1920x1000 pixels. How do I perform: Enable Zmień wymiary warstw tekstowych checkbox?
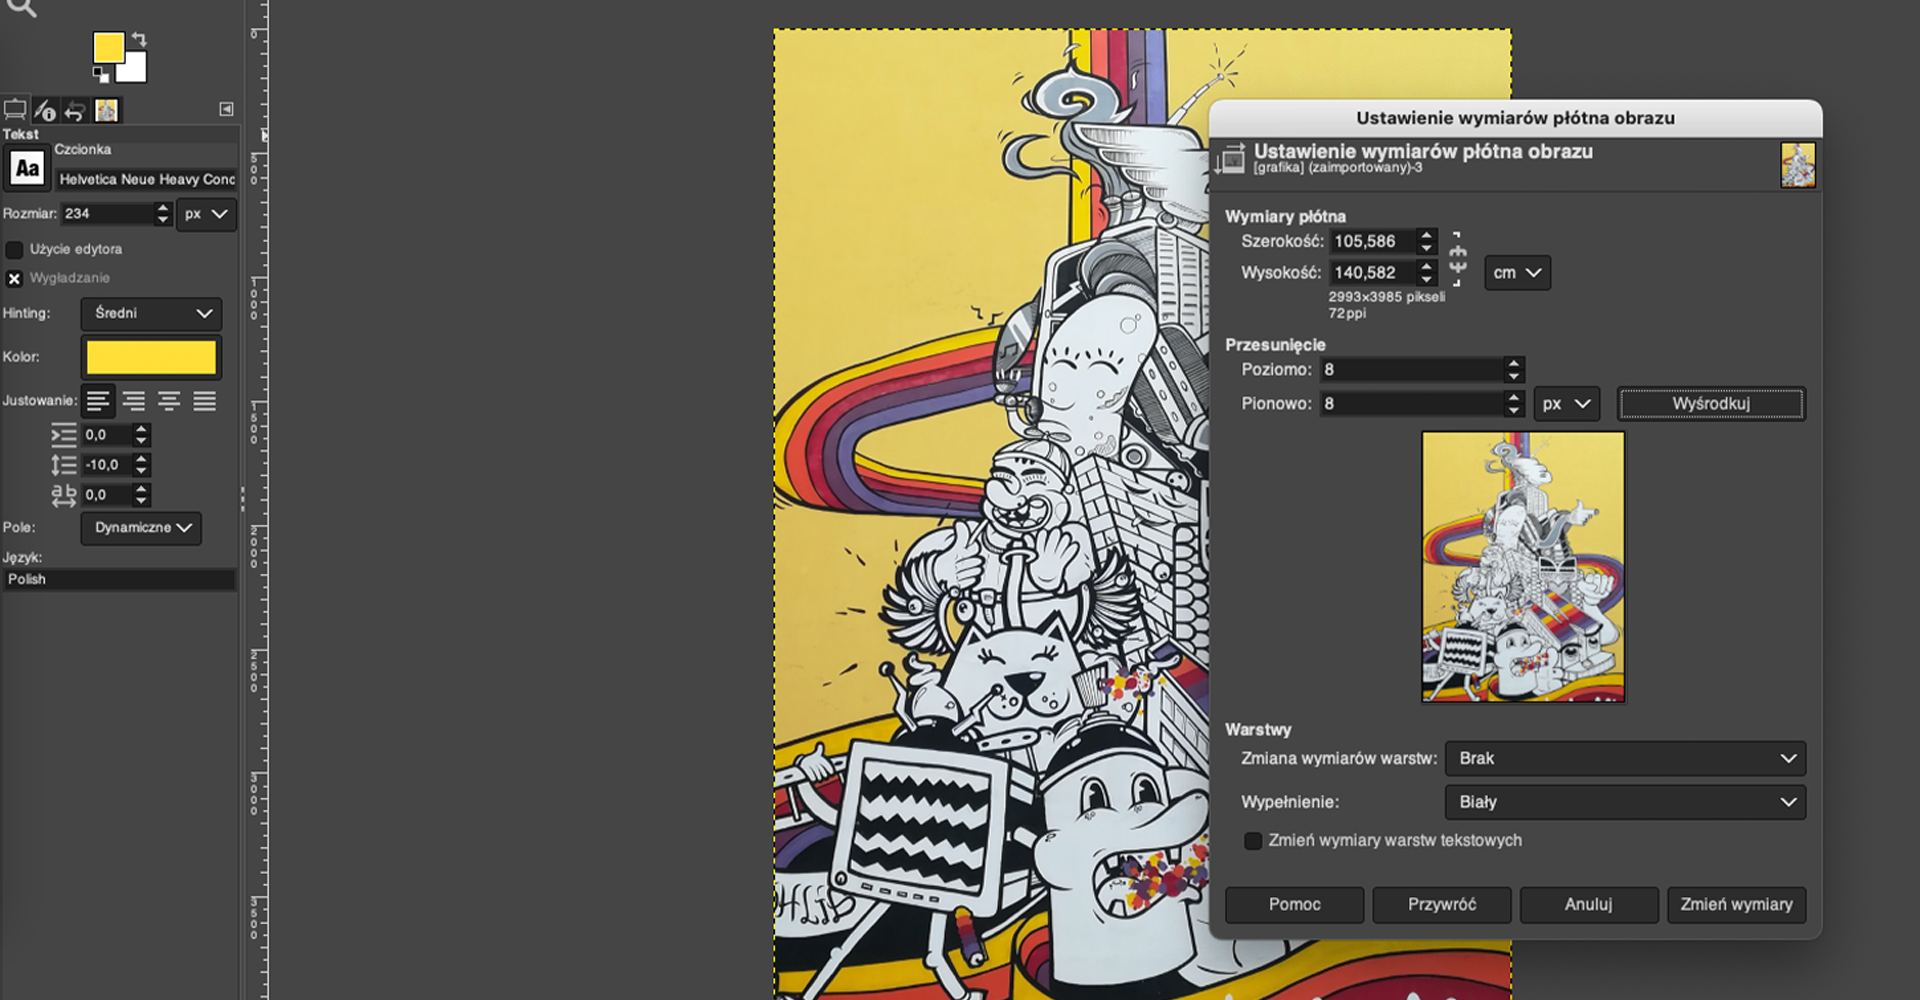1252,841
